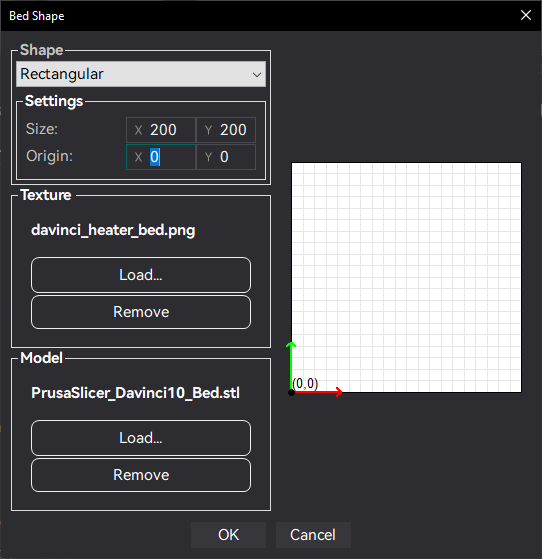Click the green Y axis arrow
Viewport: 542px width, 559px height.
point(291,365)
